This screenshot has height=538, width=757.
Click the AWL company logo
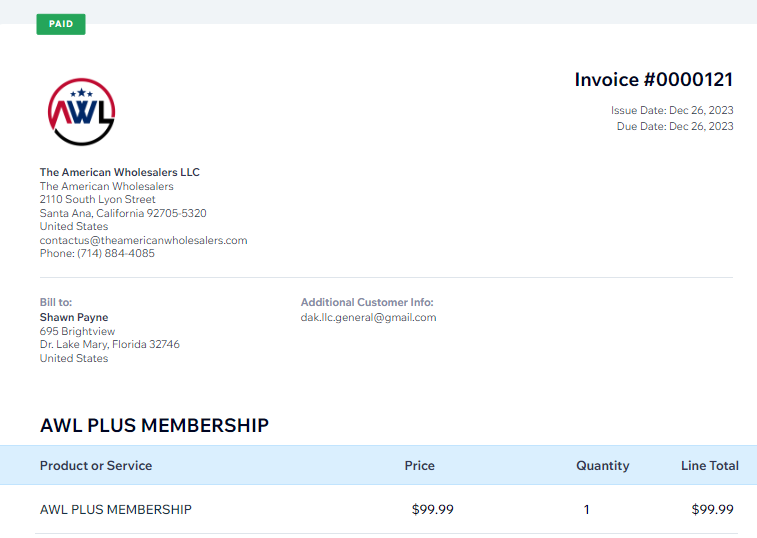[81, 112]
